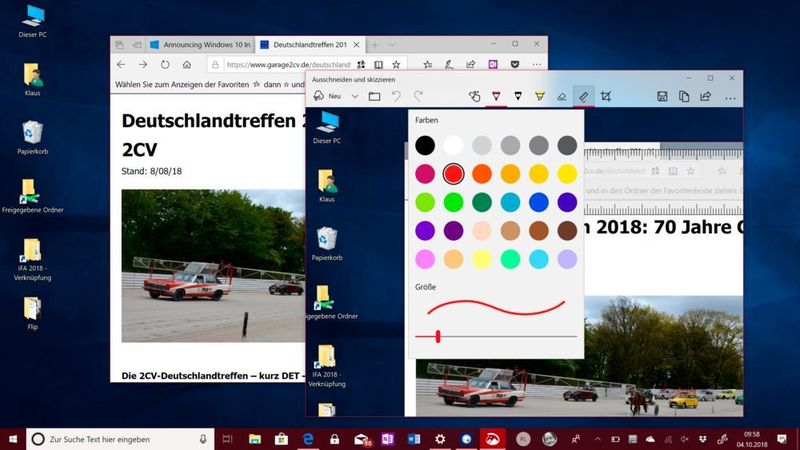Undo last stroke in Ausschneiden und skizzieren

(x=396, y=96)
